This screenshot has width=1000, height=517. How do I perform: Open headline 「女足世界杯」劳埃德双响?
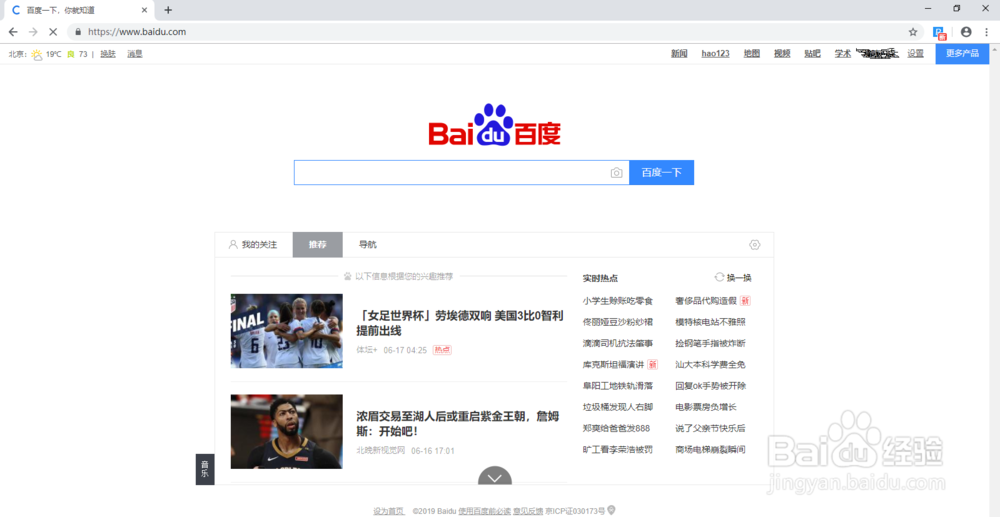coord(460,323)
